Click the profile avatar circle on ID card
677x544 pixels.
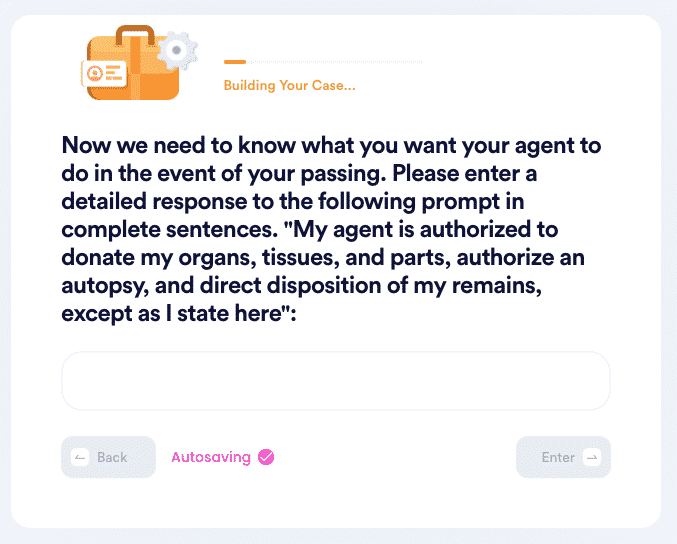click(95, 73)
